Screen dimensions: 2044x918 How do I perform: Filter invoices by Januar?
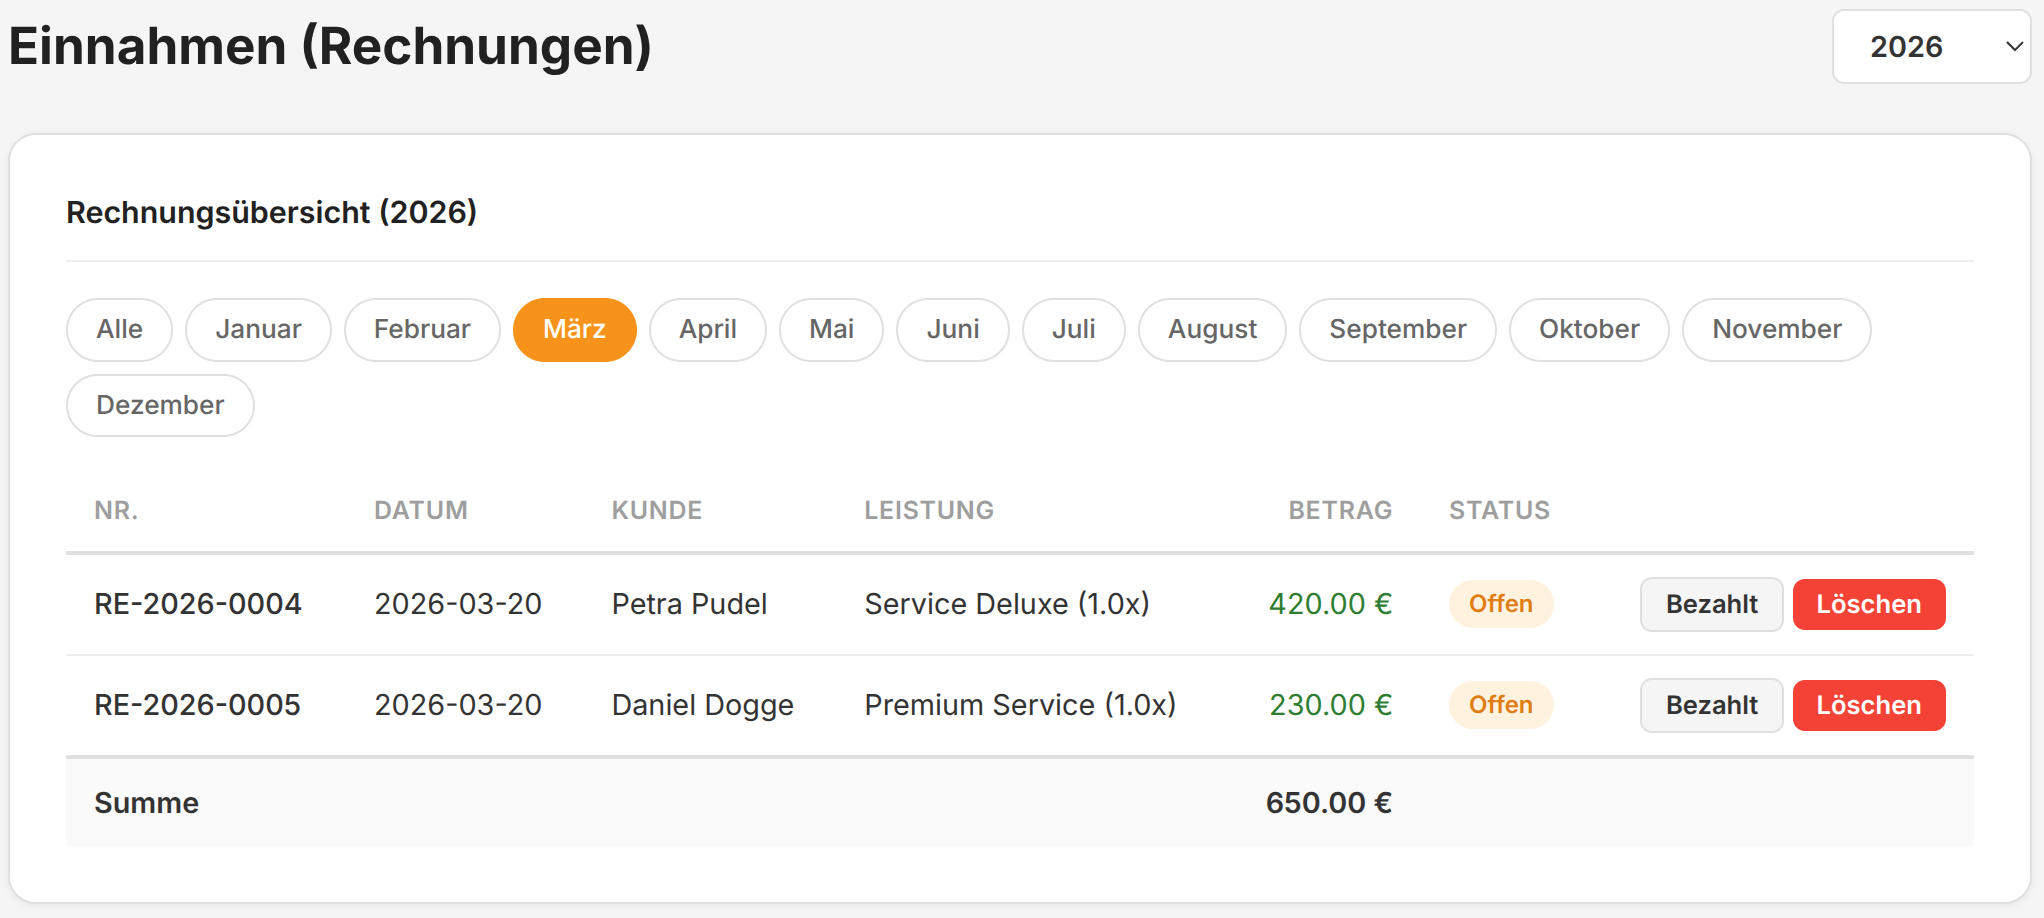pos(258,330)
